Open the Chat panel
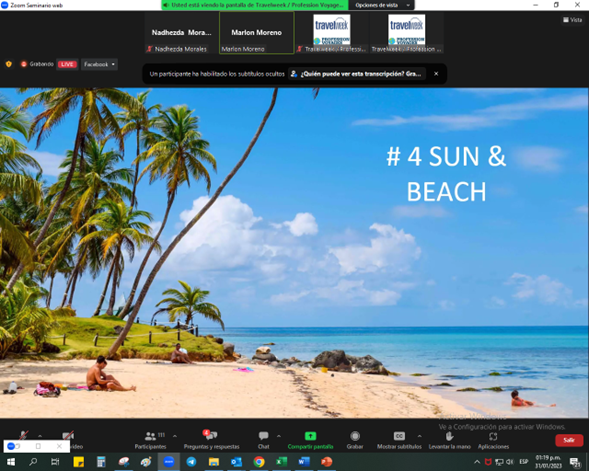Screen dimensions: 589x471 pyautogui.click(x=263, y=440)
